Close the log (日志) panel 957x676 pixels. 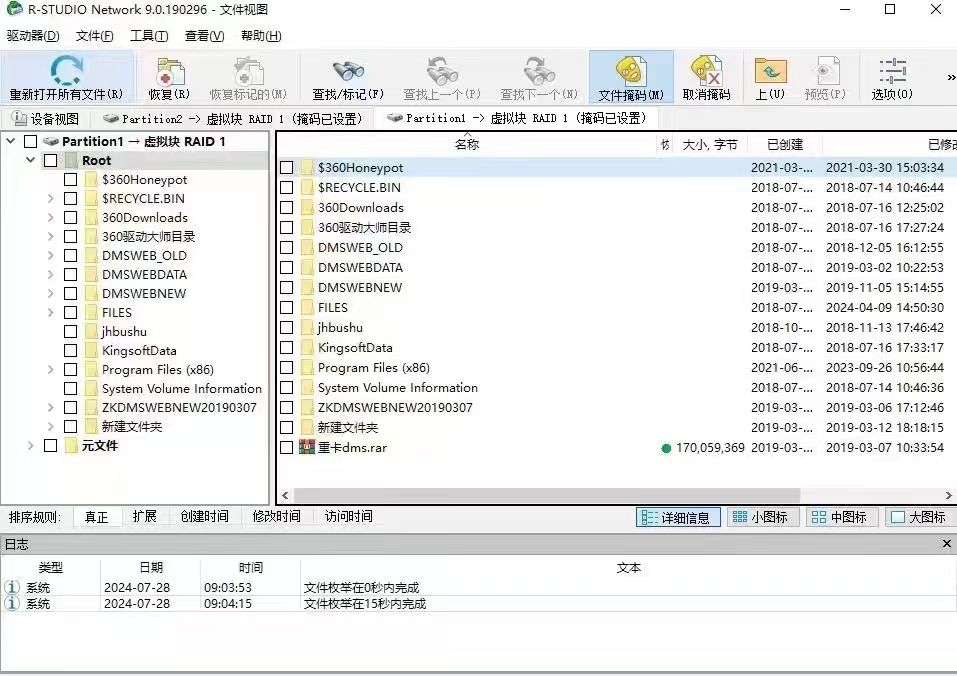[947, 543]
